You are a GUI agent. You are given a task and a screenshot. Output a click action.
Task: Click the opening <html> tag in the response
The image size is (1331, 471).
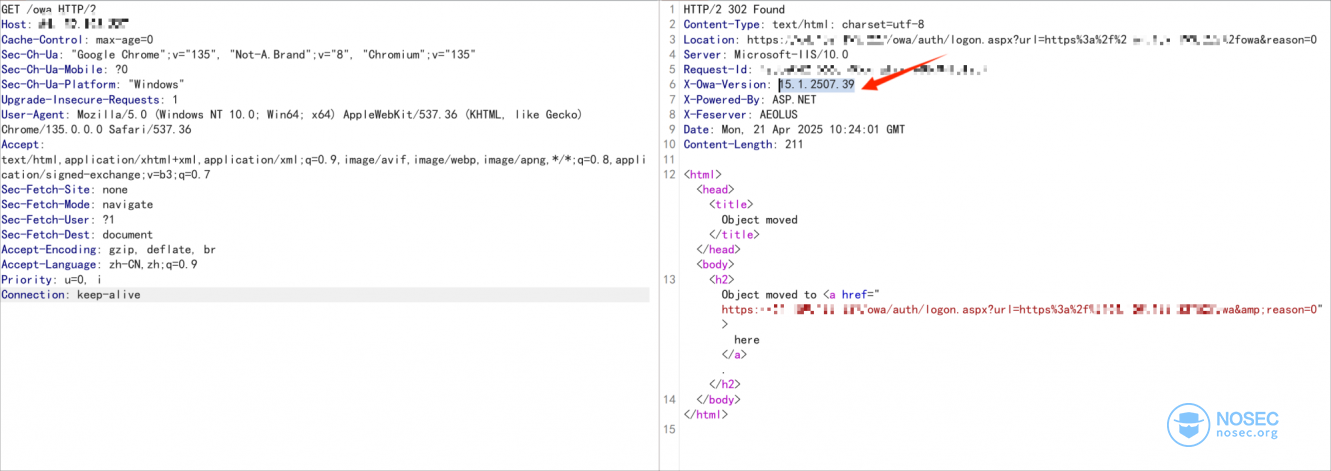point(702,174)
